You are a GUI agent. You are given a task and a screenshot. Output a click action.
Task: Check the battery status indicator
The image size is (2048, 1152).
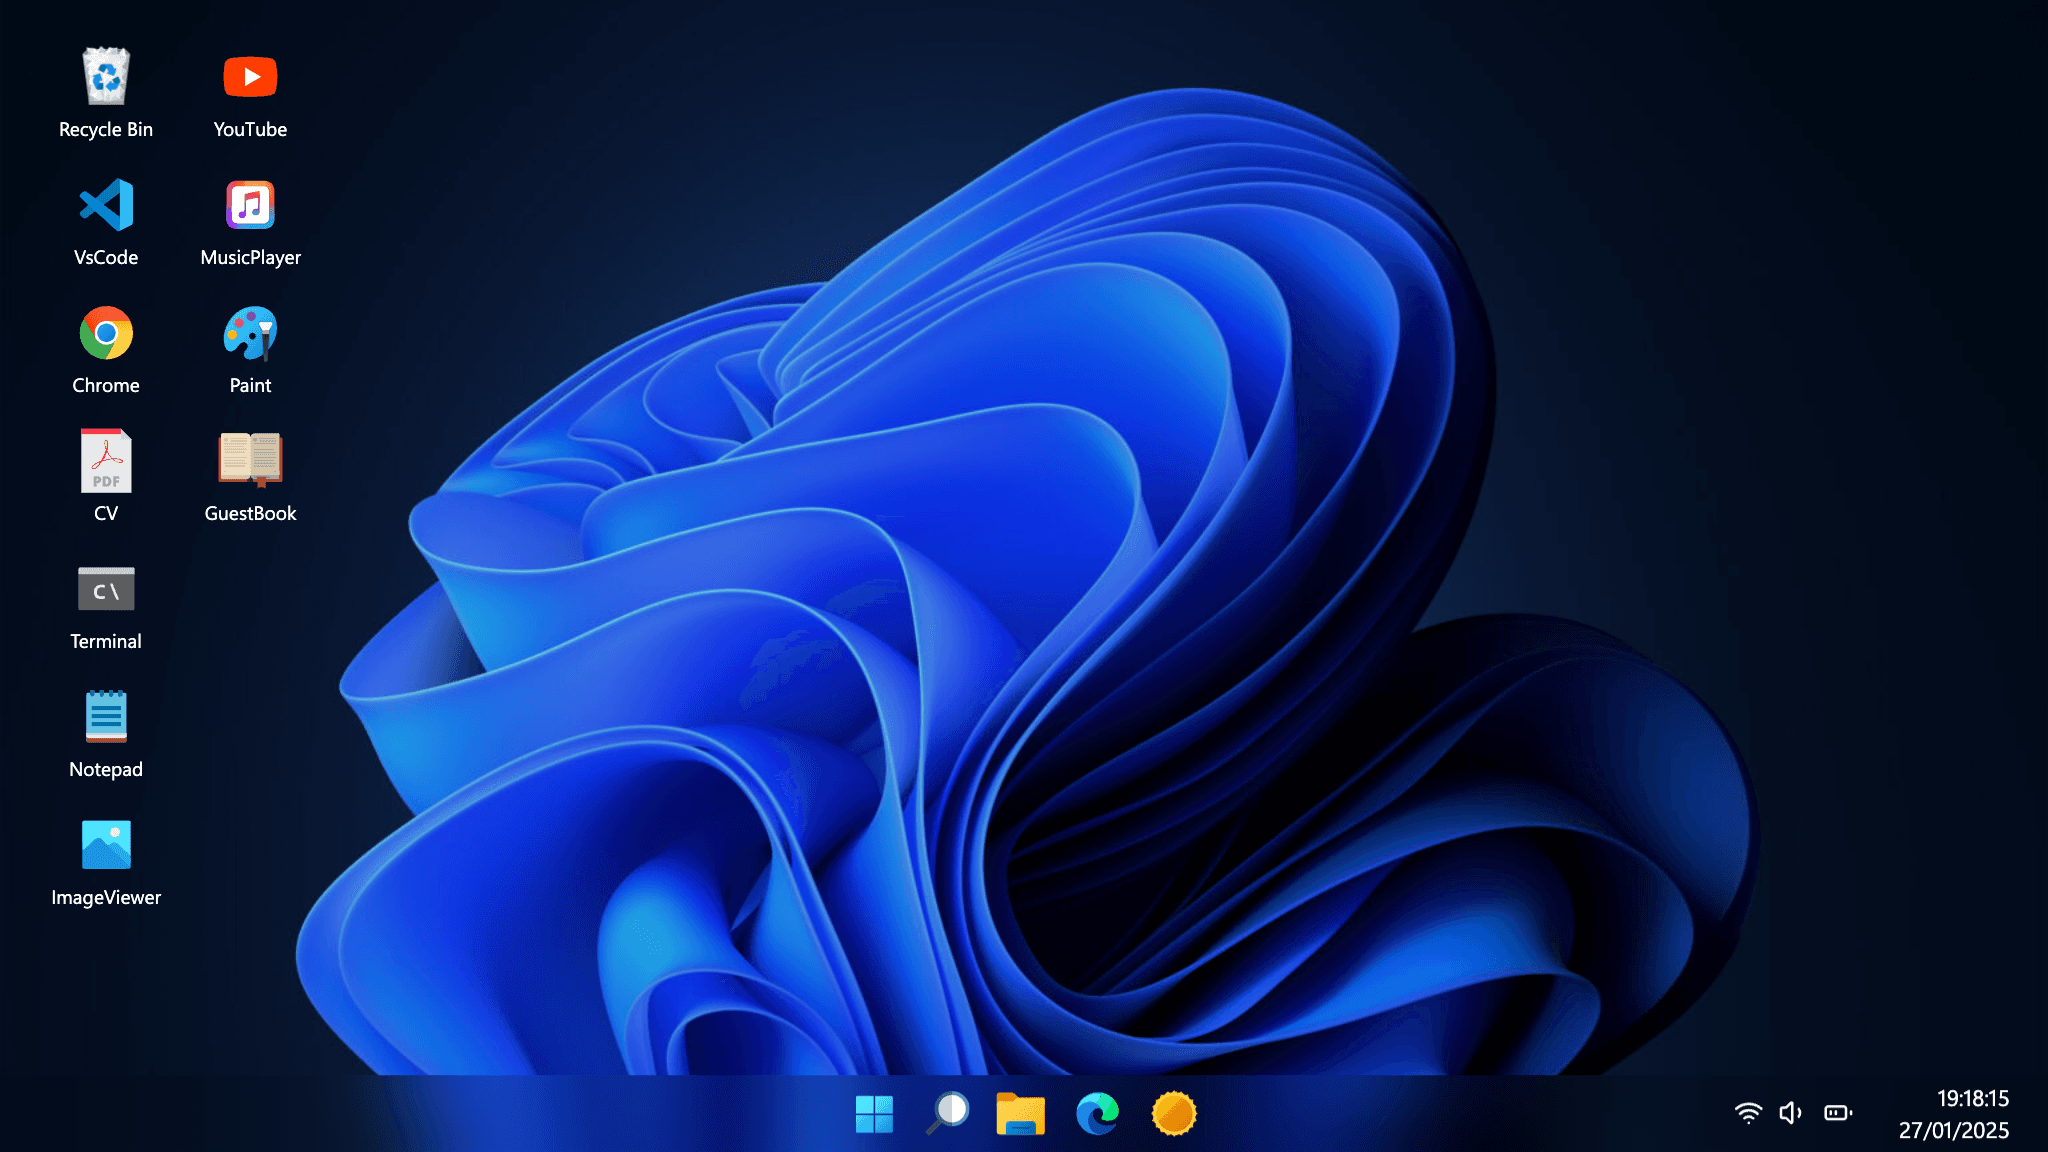pyautogui.click(x=1837, y=1111)
